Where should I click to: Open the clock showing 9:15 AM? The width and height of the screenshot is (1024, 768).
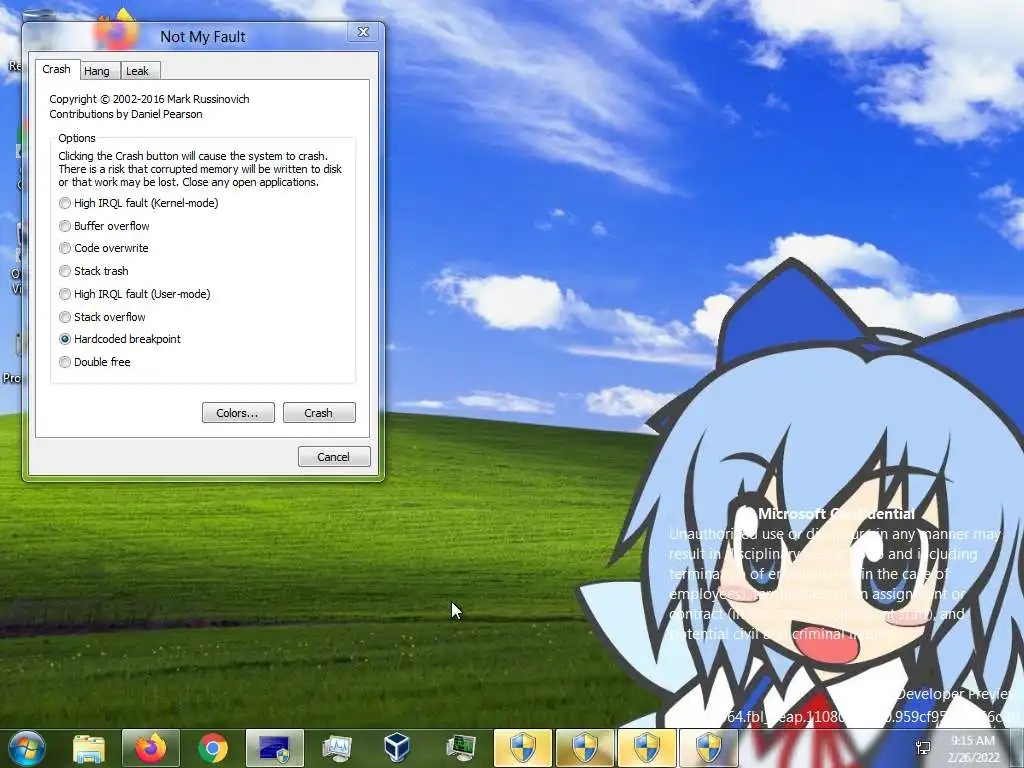973,749
